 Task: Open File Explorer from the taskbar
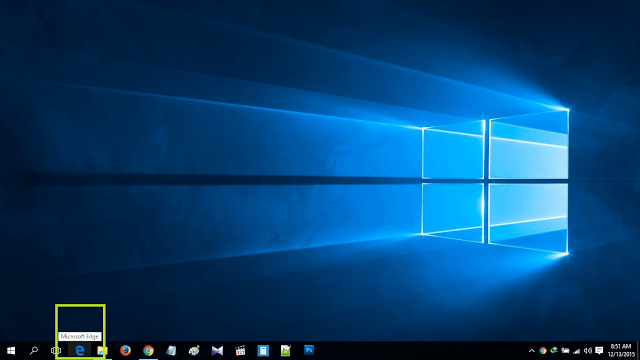(x=102, y=351)
